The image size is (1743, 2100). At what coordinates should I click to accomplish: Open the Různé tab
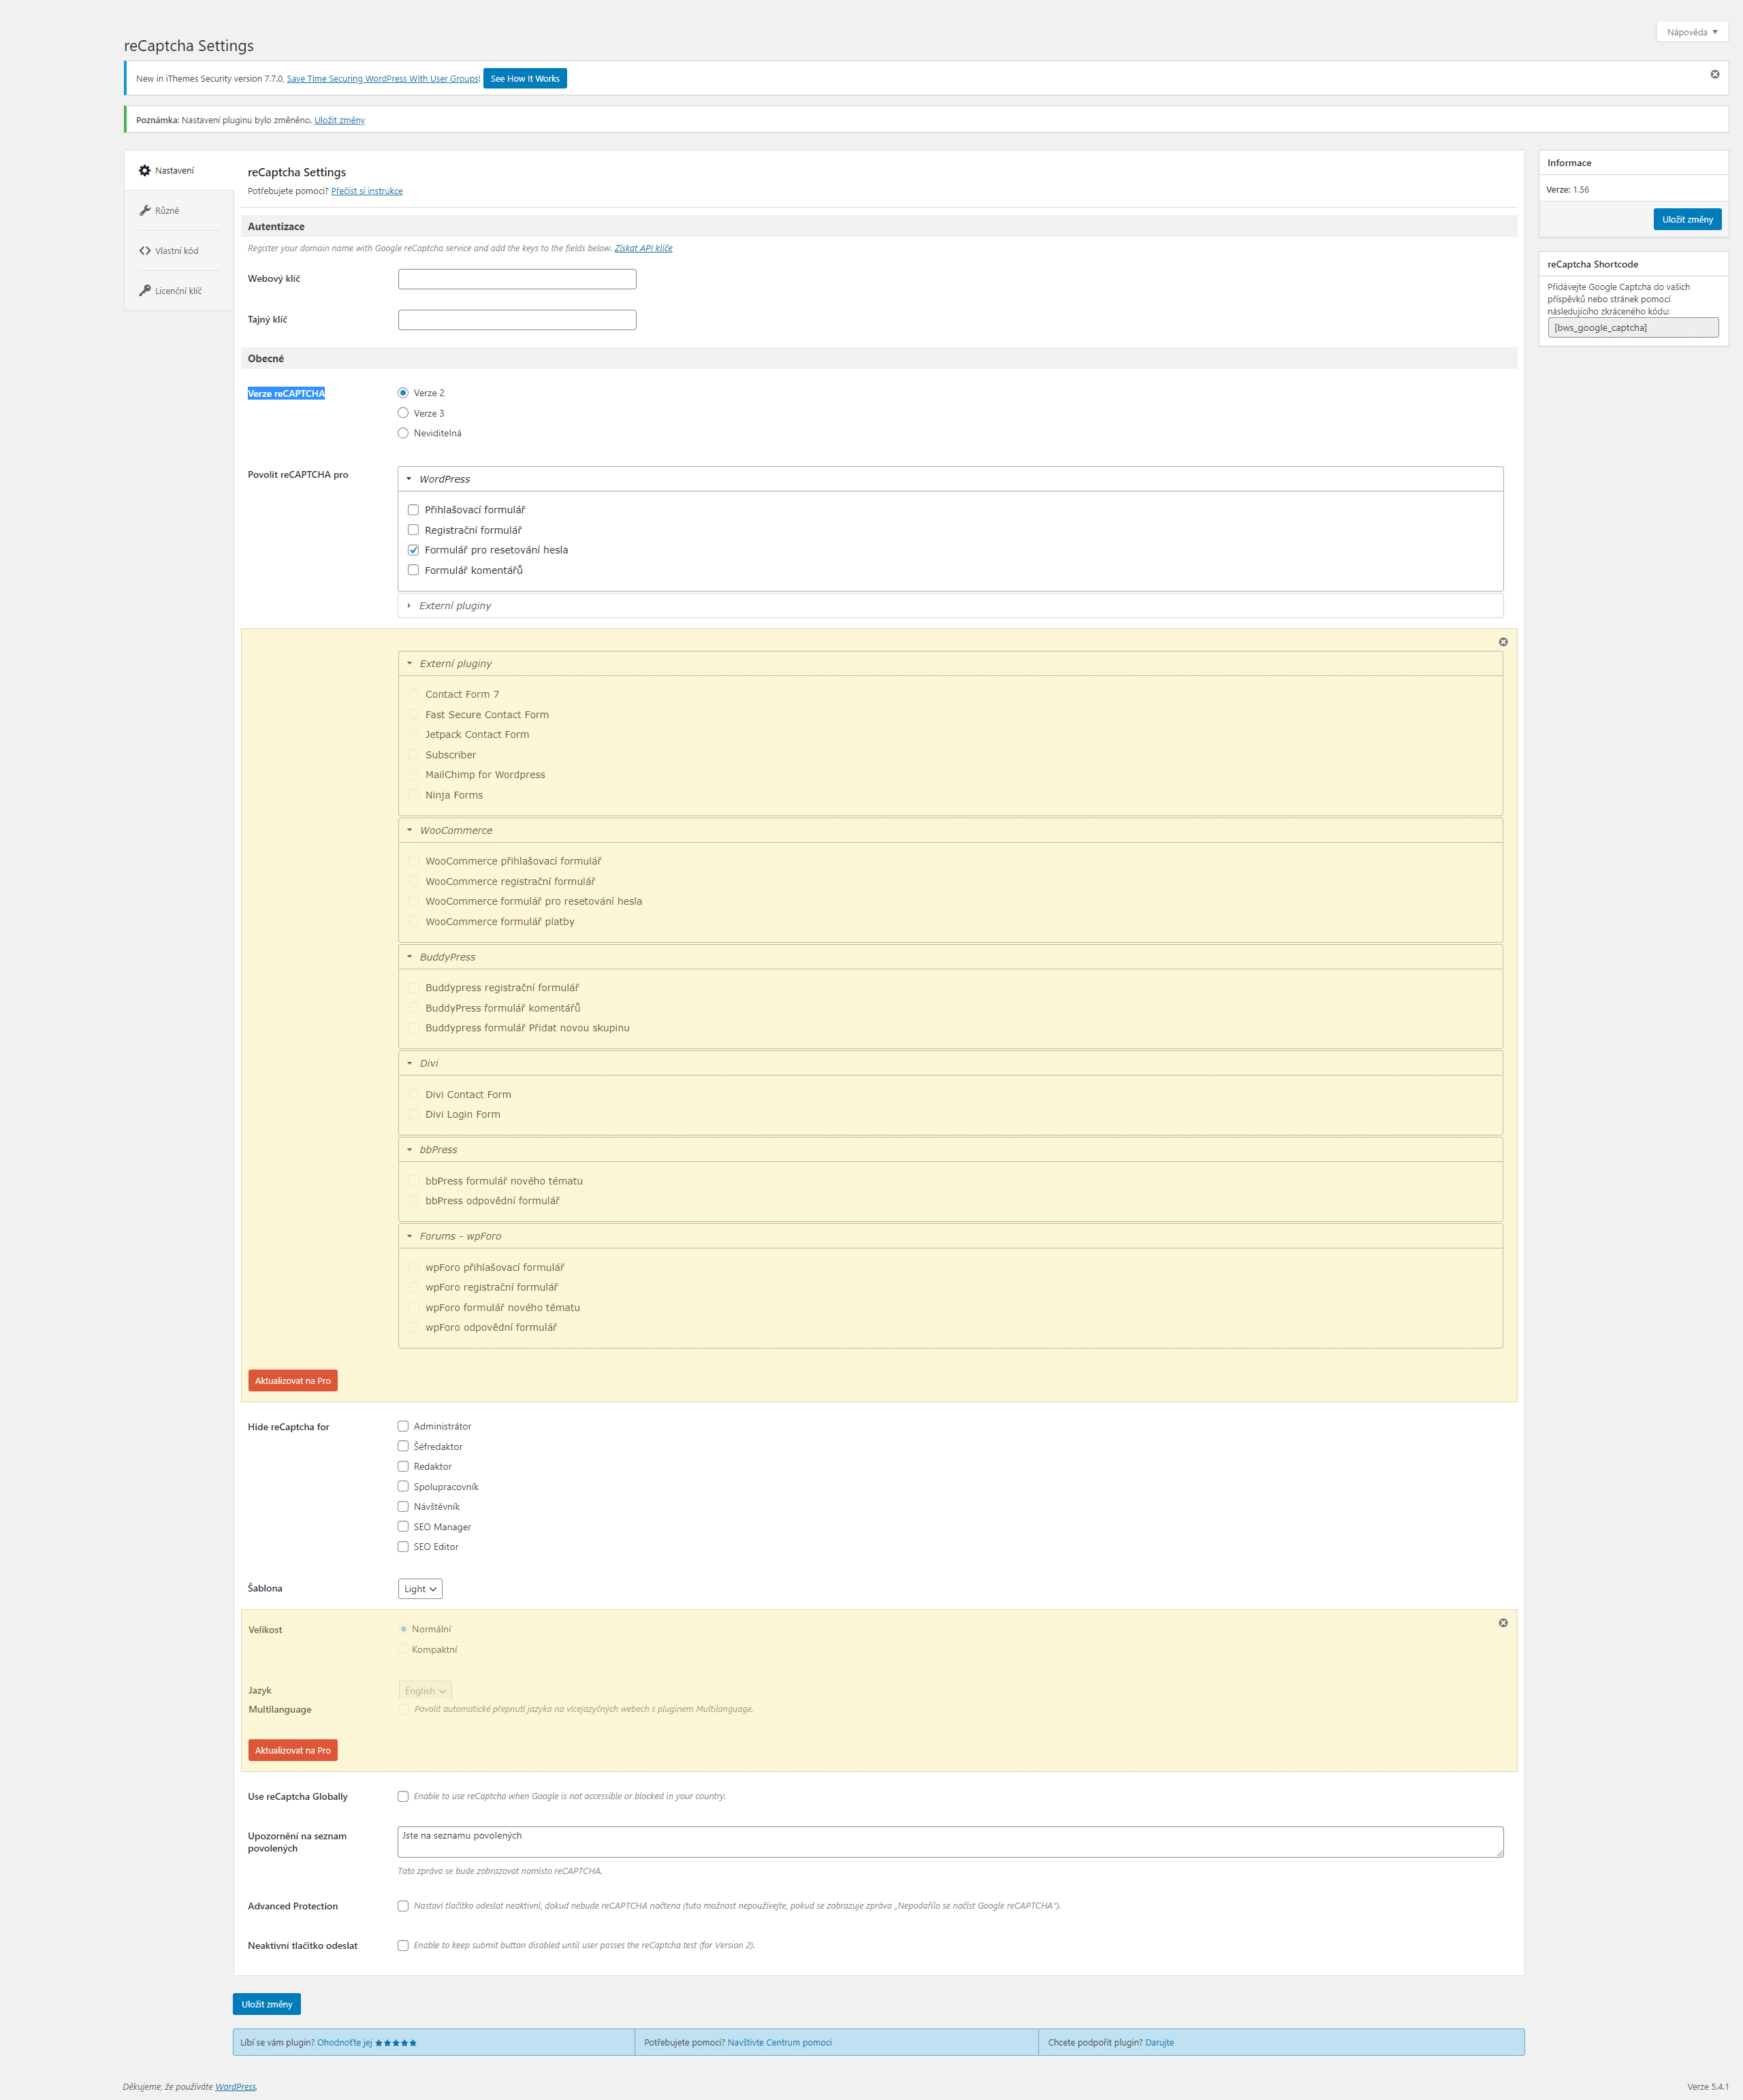click(x=178, y=211)
